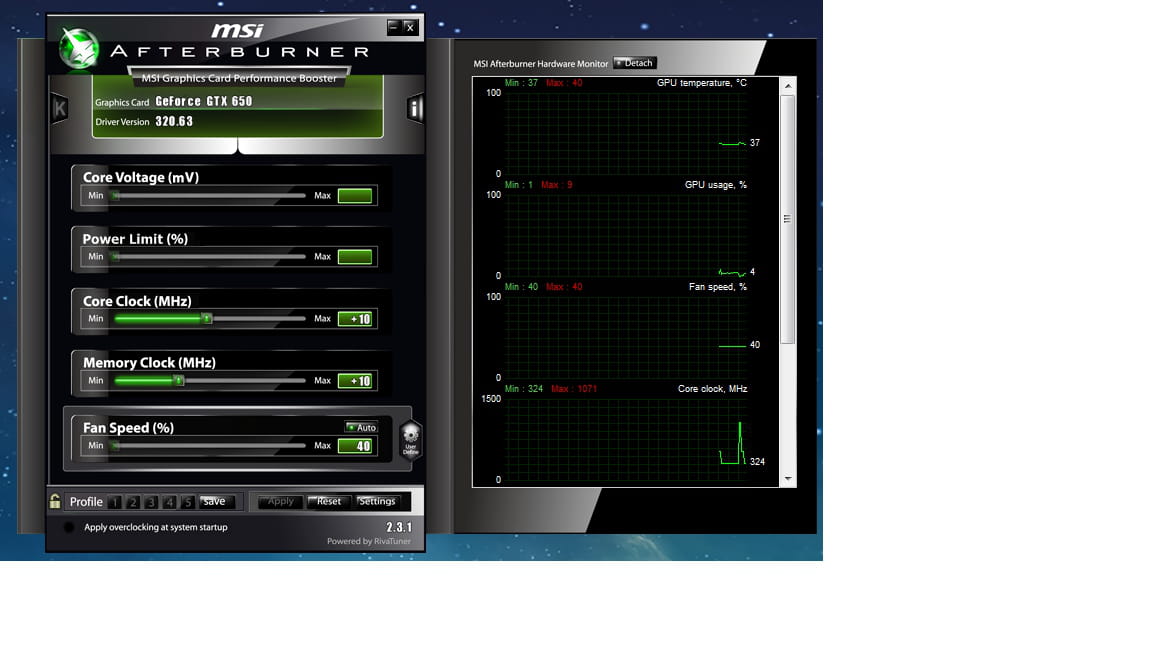This screenshot has width=1152, height=648.
Task: Click the Core clock graph
Action: pyautogui.click(x=626, y=440)
